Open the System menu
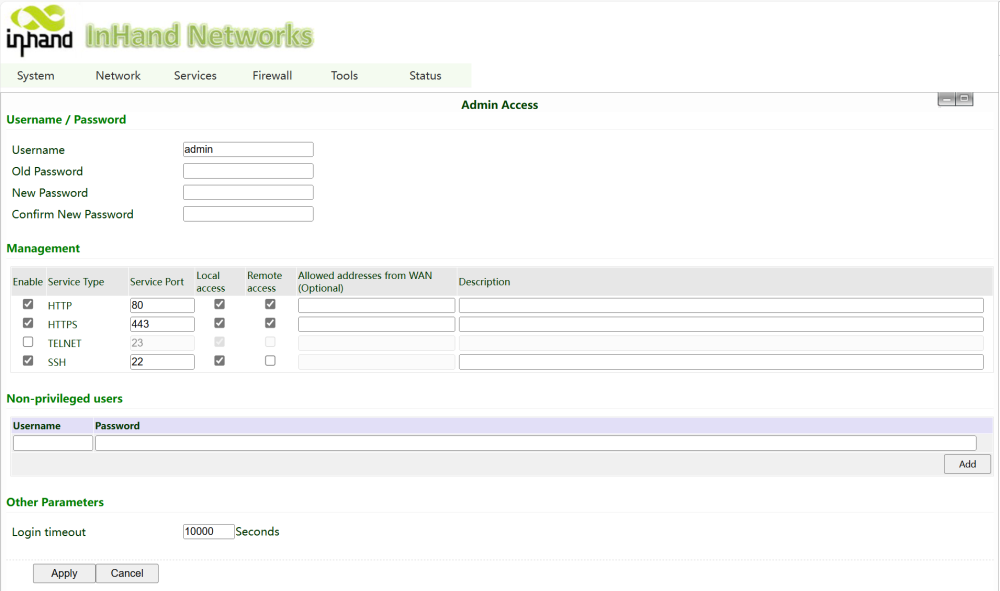The height and width of the screenshot is (591, 1000). click(36, 76)
